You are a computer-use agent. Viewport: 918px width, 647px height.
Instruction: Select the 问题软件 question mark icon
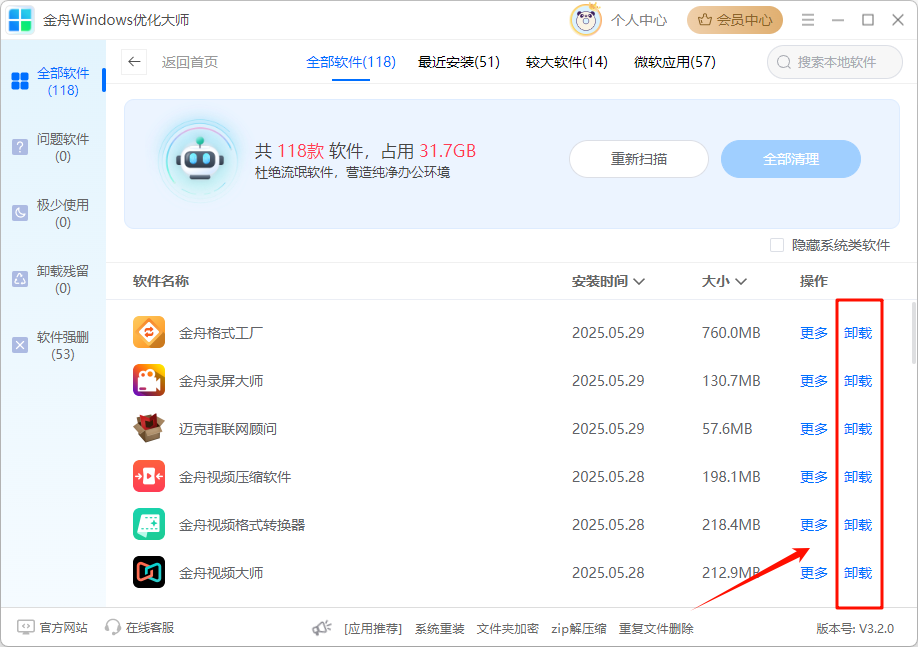click(20, 147)
